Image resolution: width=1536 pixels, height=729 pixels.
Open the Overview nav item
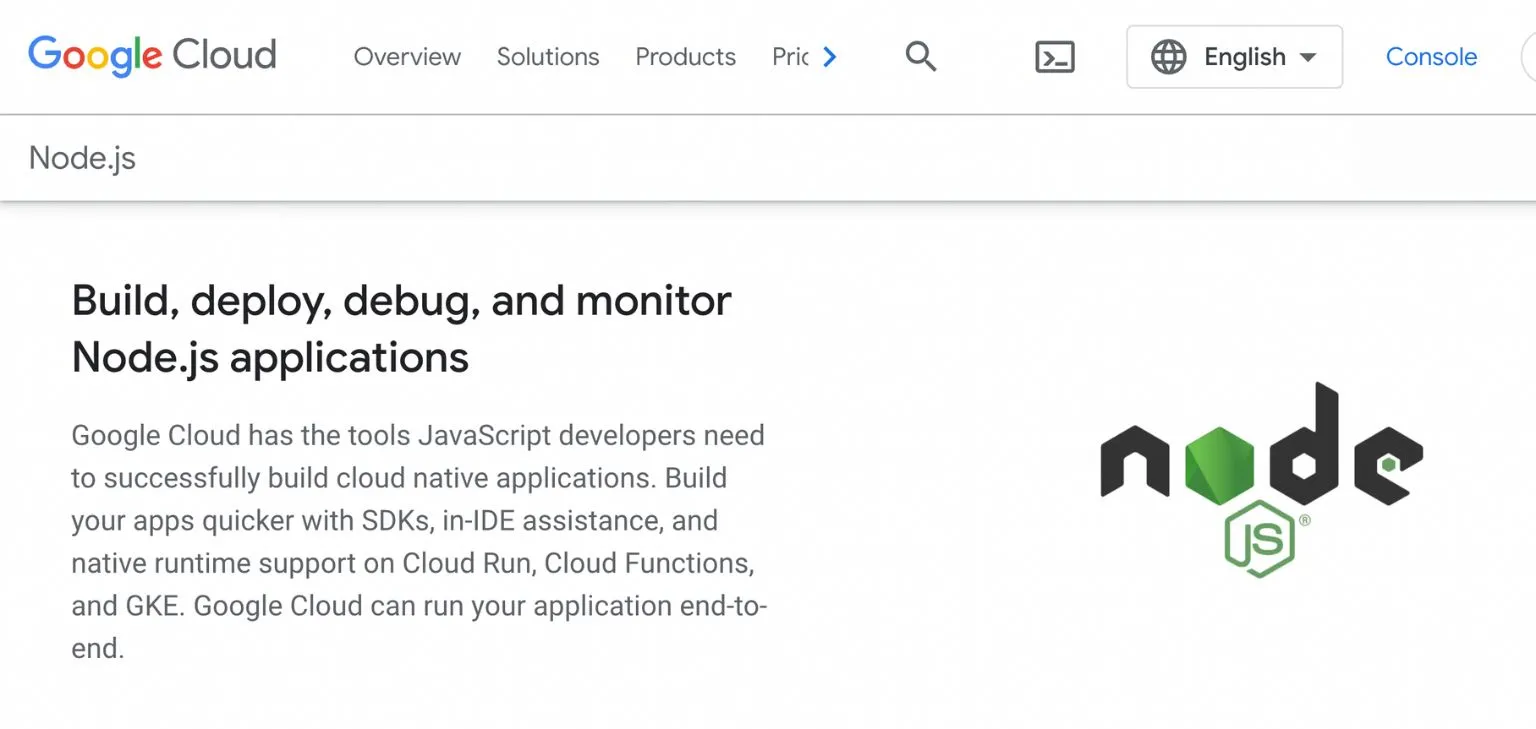click(x=407, y=57)
